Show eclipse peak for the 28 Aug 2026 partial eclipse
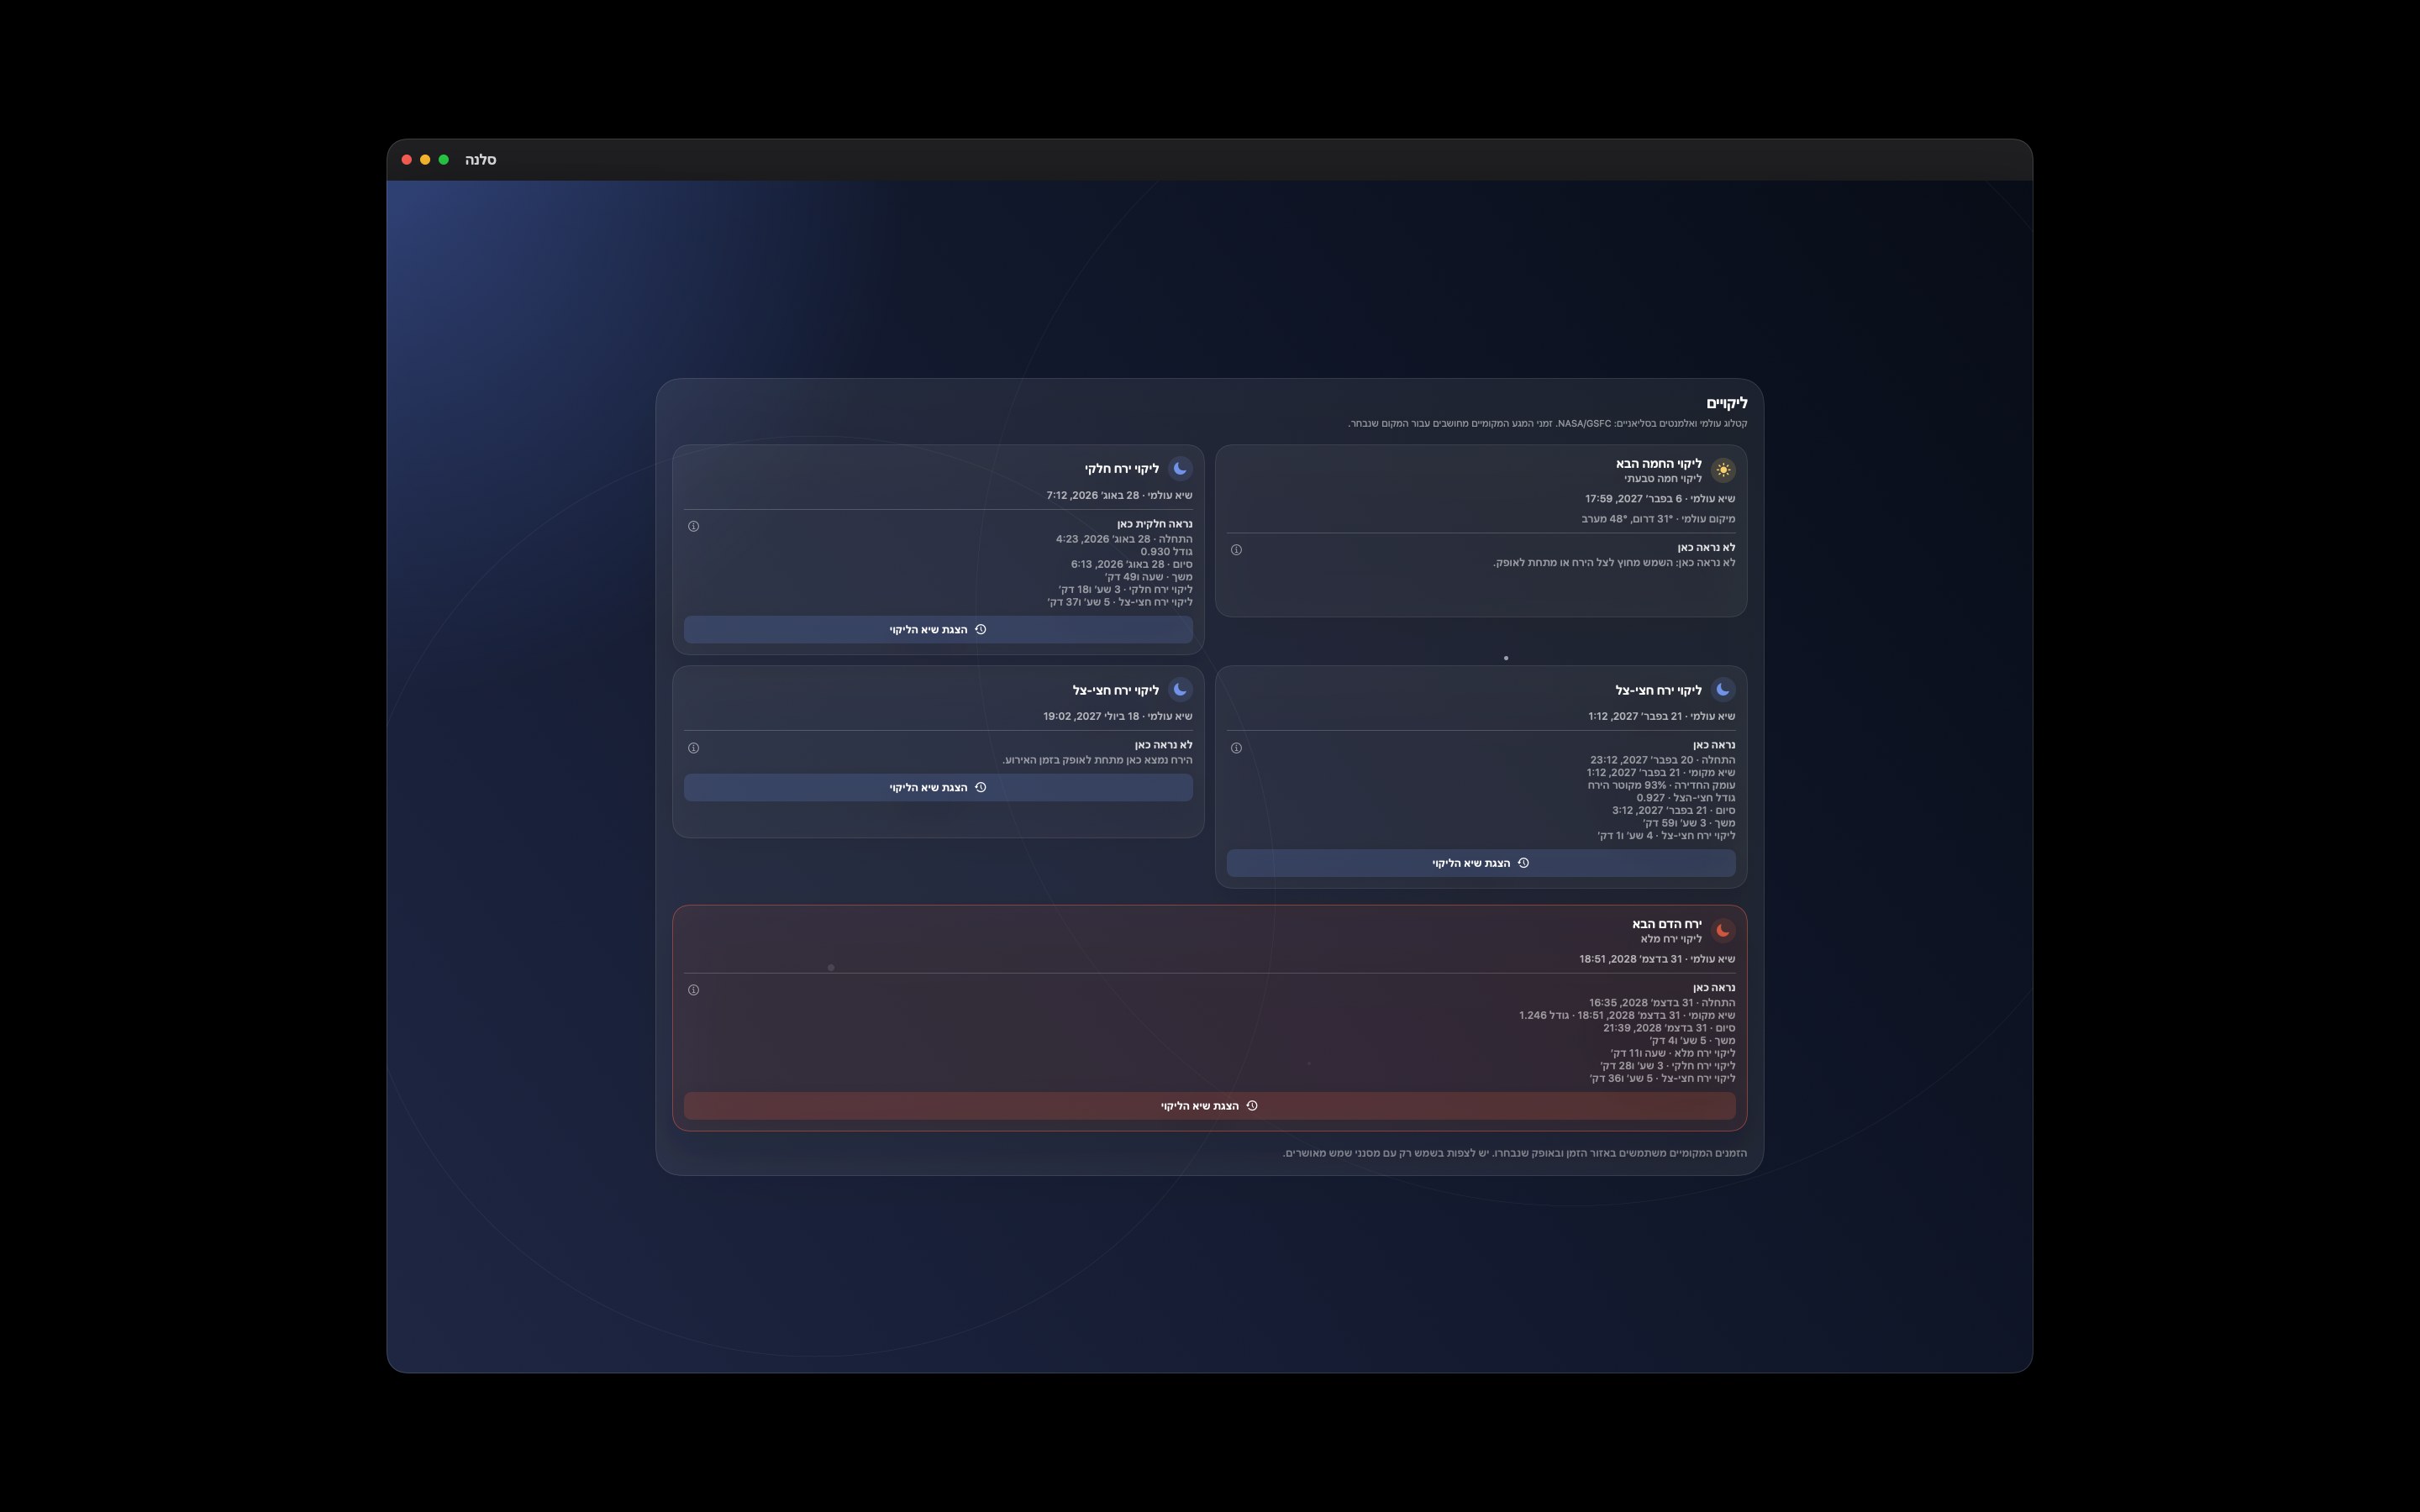 tap(938, 629)
